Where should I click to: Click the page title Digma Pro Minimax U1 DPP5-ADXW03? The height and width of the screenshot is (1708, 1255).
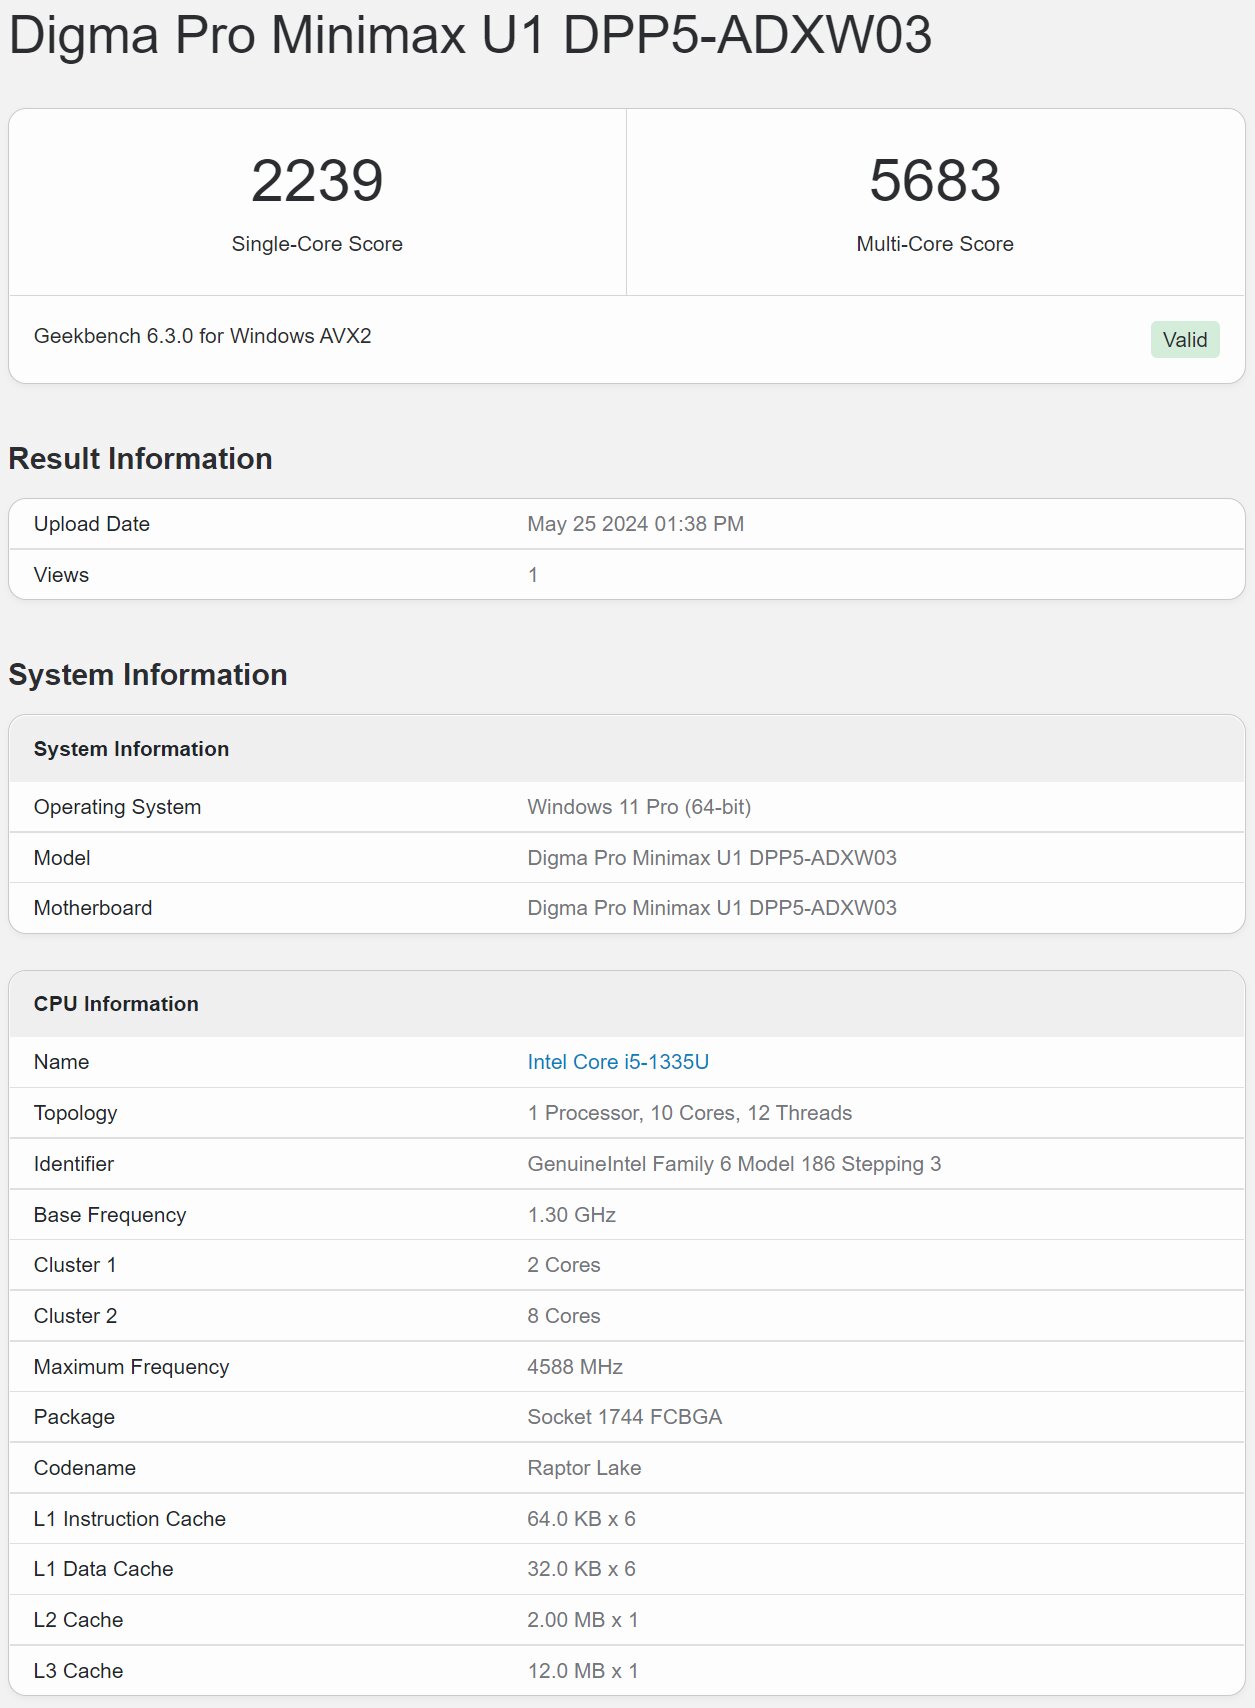point(470,35)
